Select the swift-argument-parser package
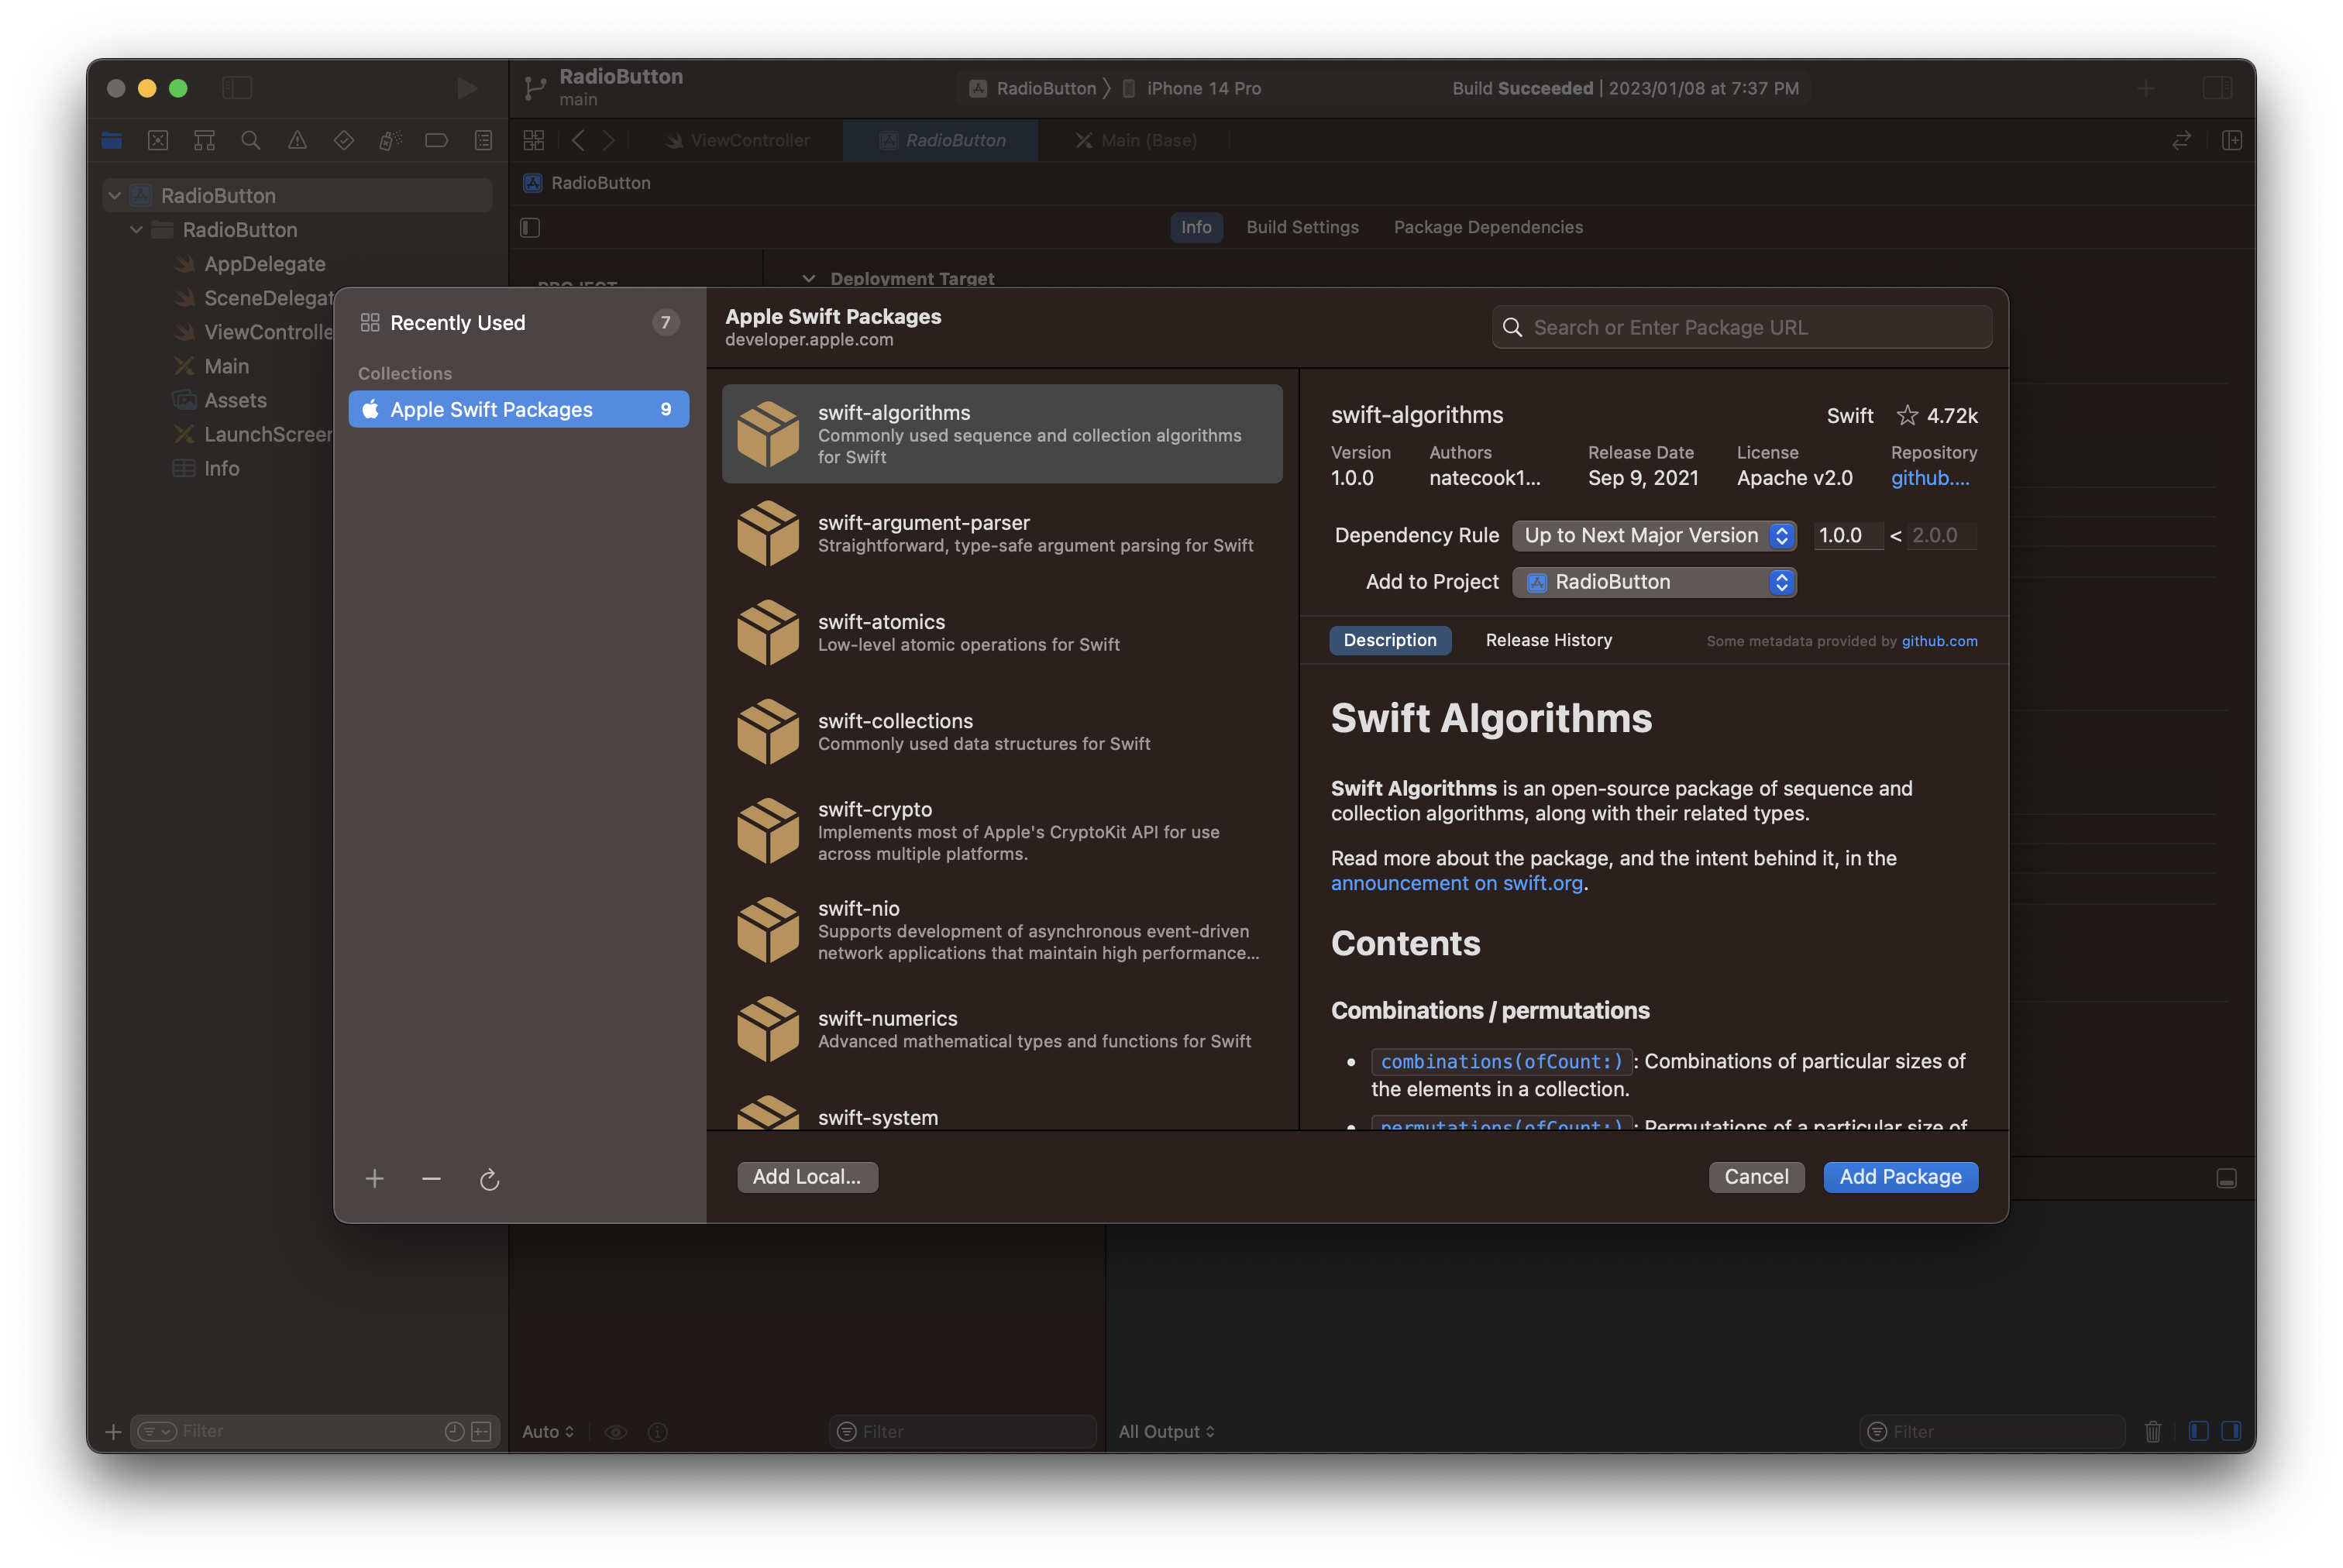 tap(1002, 533)
